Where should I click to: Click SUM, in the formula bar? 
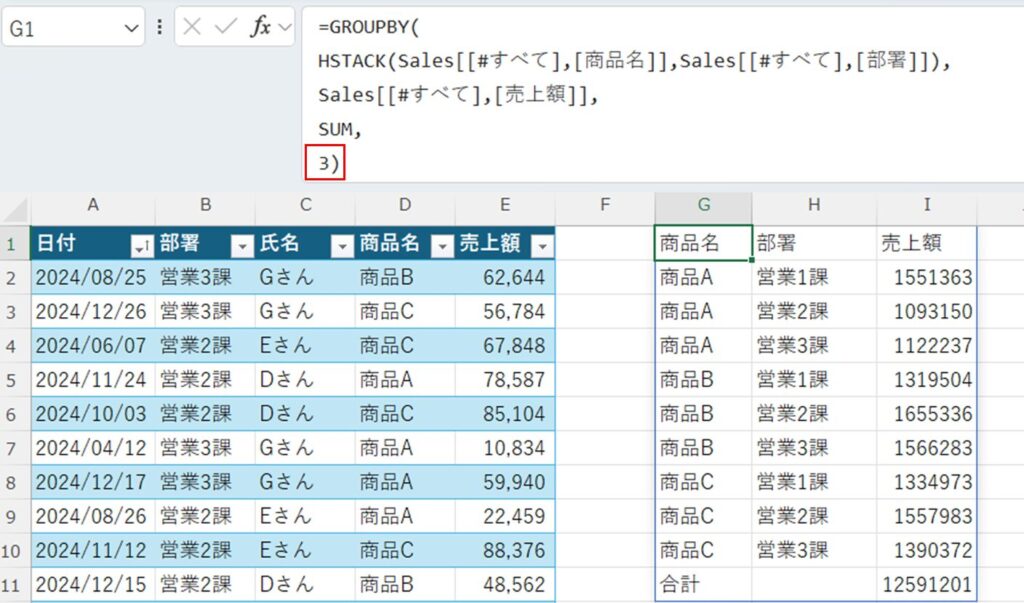tap(340, 129)
